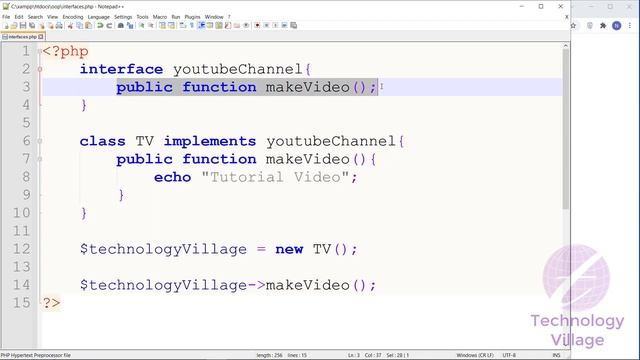Open the Edit menu
The width and height of the screenshot is (640, 360).
click(x=19, y=17)
